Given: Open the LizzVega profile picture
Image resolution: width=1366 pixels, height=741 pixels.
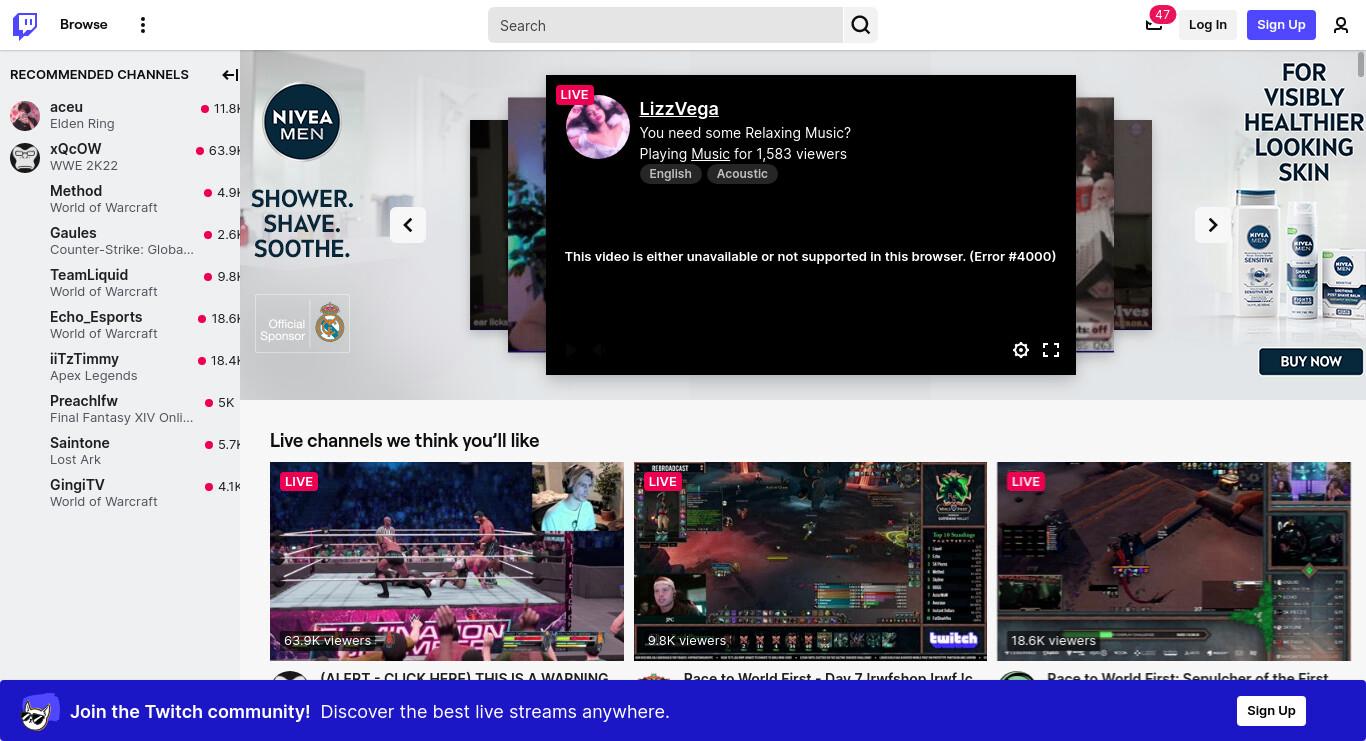Looking at the screenshot, I should pyautogui.click(x=598, y=127).
